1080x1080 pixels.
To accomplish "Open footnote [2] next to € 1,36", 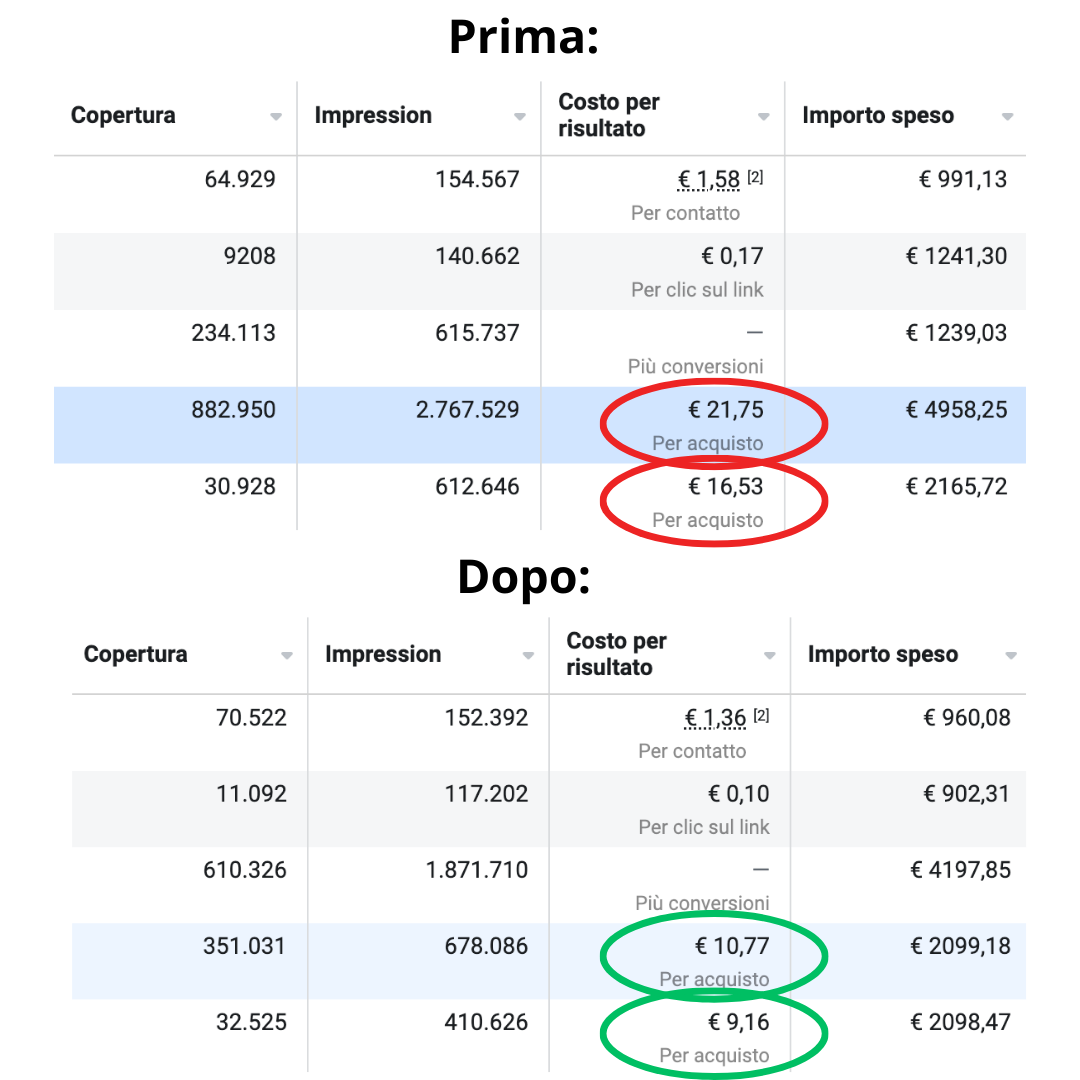I will (x=761, y=716).
